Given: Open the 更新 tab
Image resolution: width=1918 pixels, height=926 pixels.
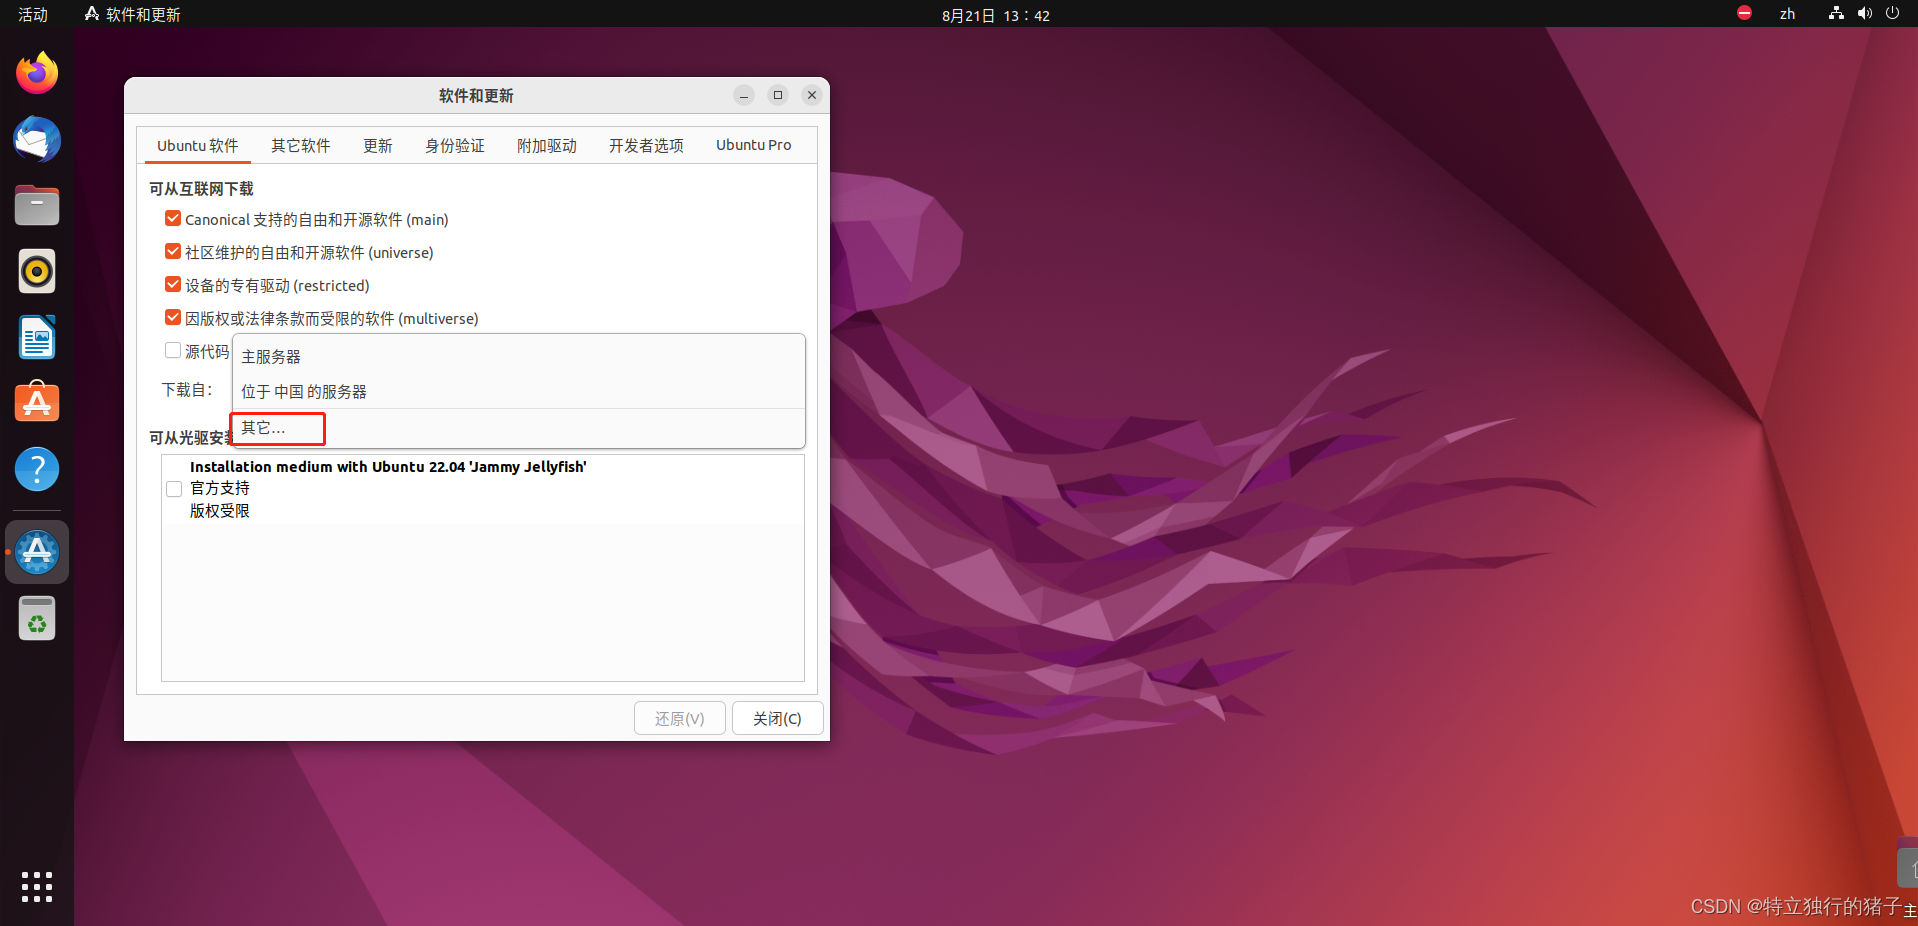Looking at the screenshot, I should pyautogui.click(x=378, y=146).
